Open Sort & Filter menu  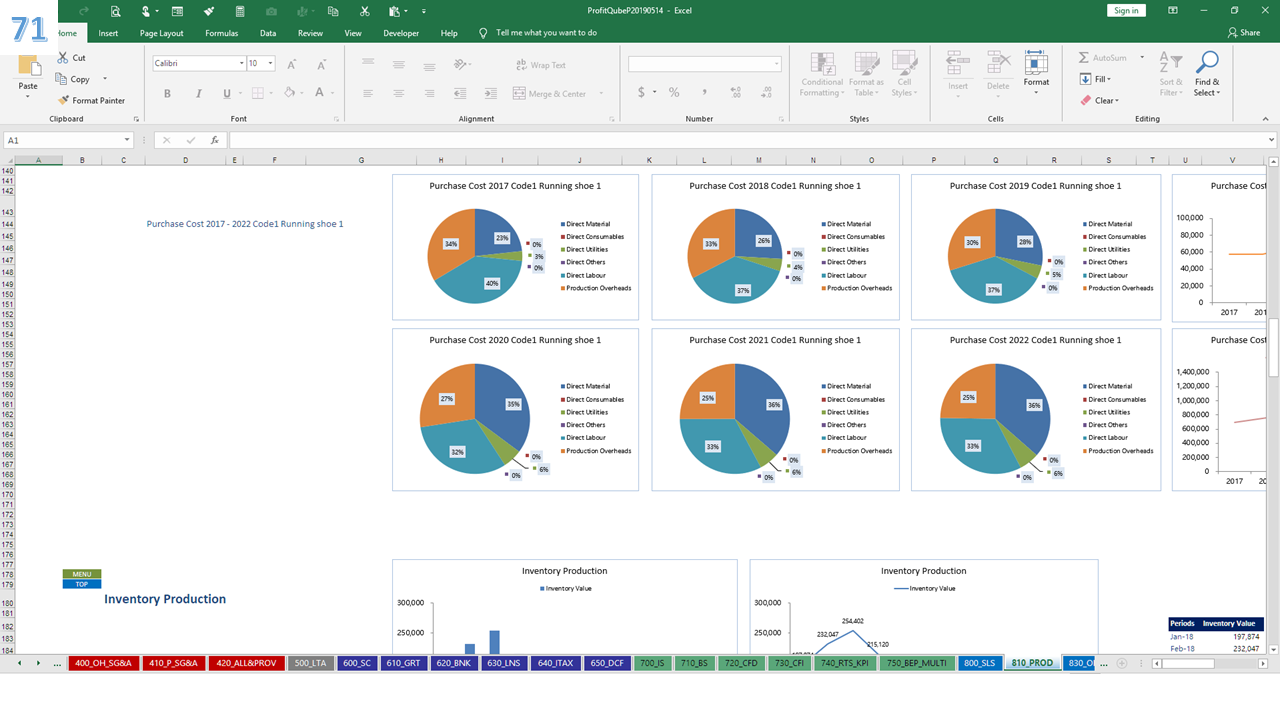click(x=1170, y=75)
